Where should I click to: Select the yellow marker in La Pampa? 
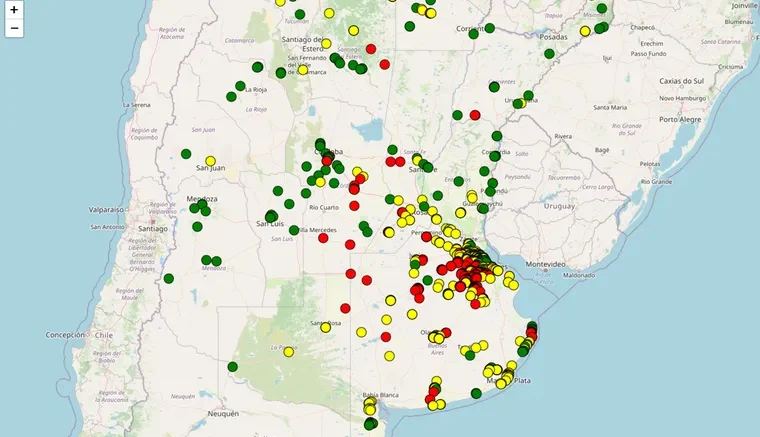(x=288, y=351)
